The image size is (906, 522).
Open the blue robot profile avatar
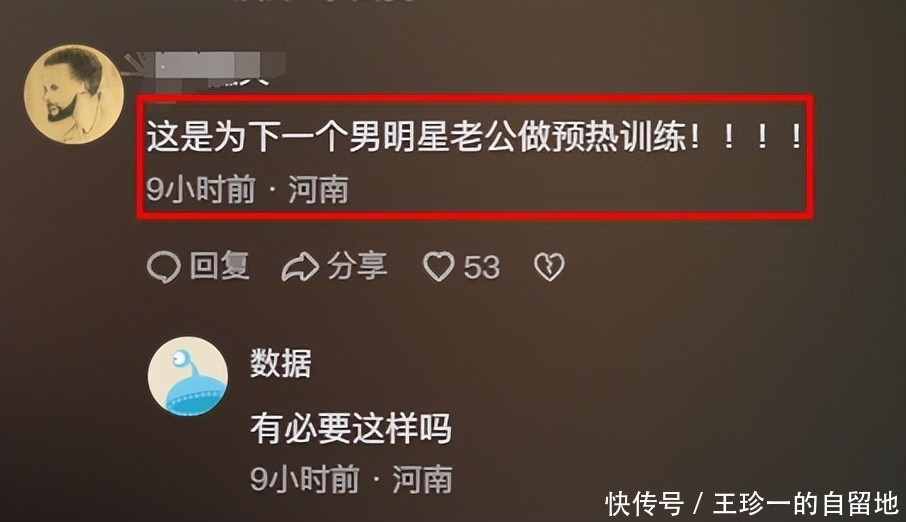click(x=188, y=377)
